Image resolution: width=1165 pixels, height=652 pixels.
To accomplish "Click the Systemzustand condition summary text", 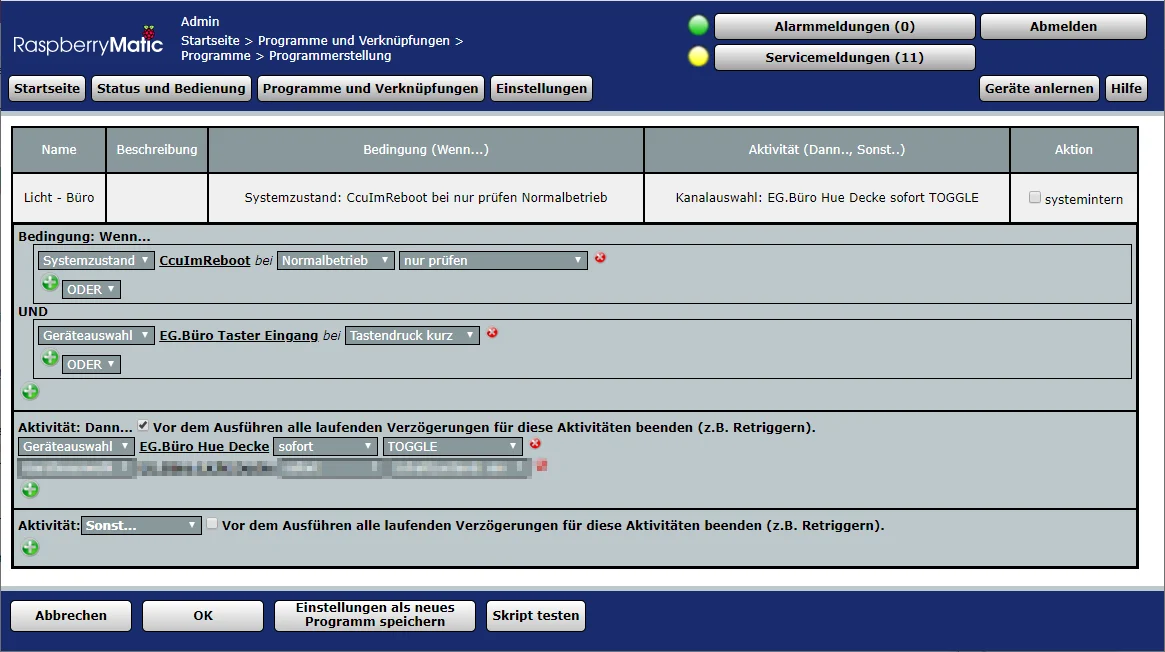I will [x=426, y=198].
